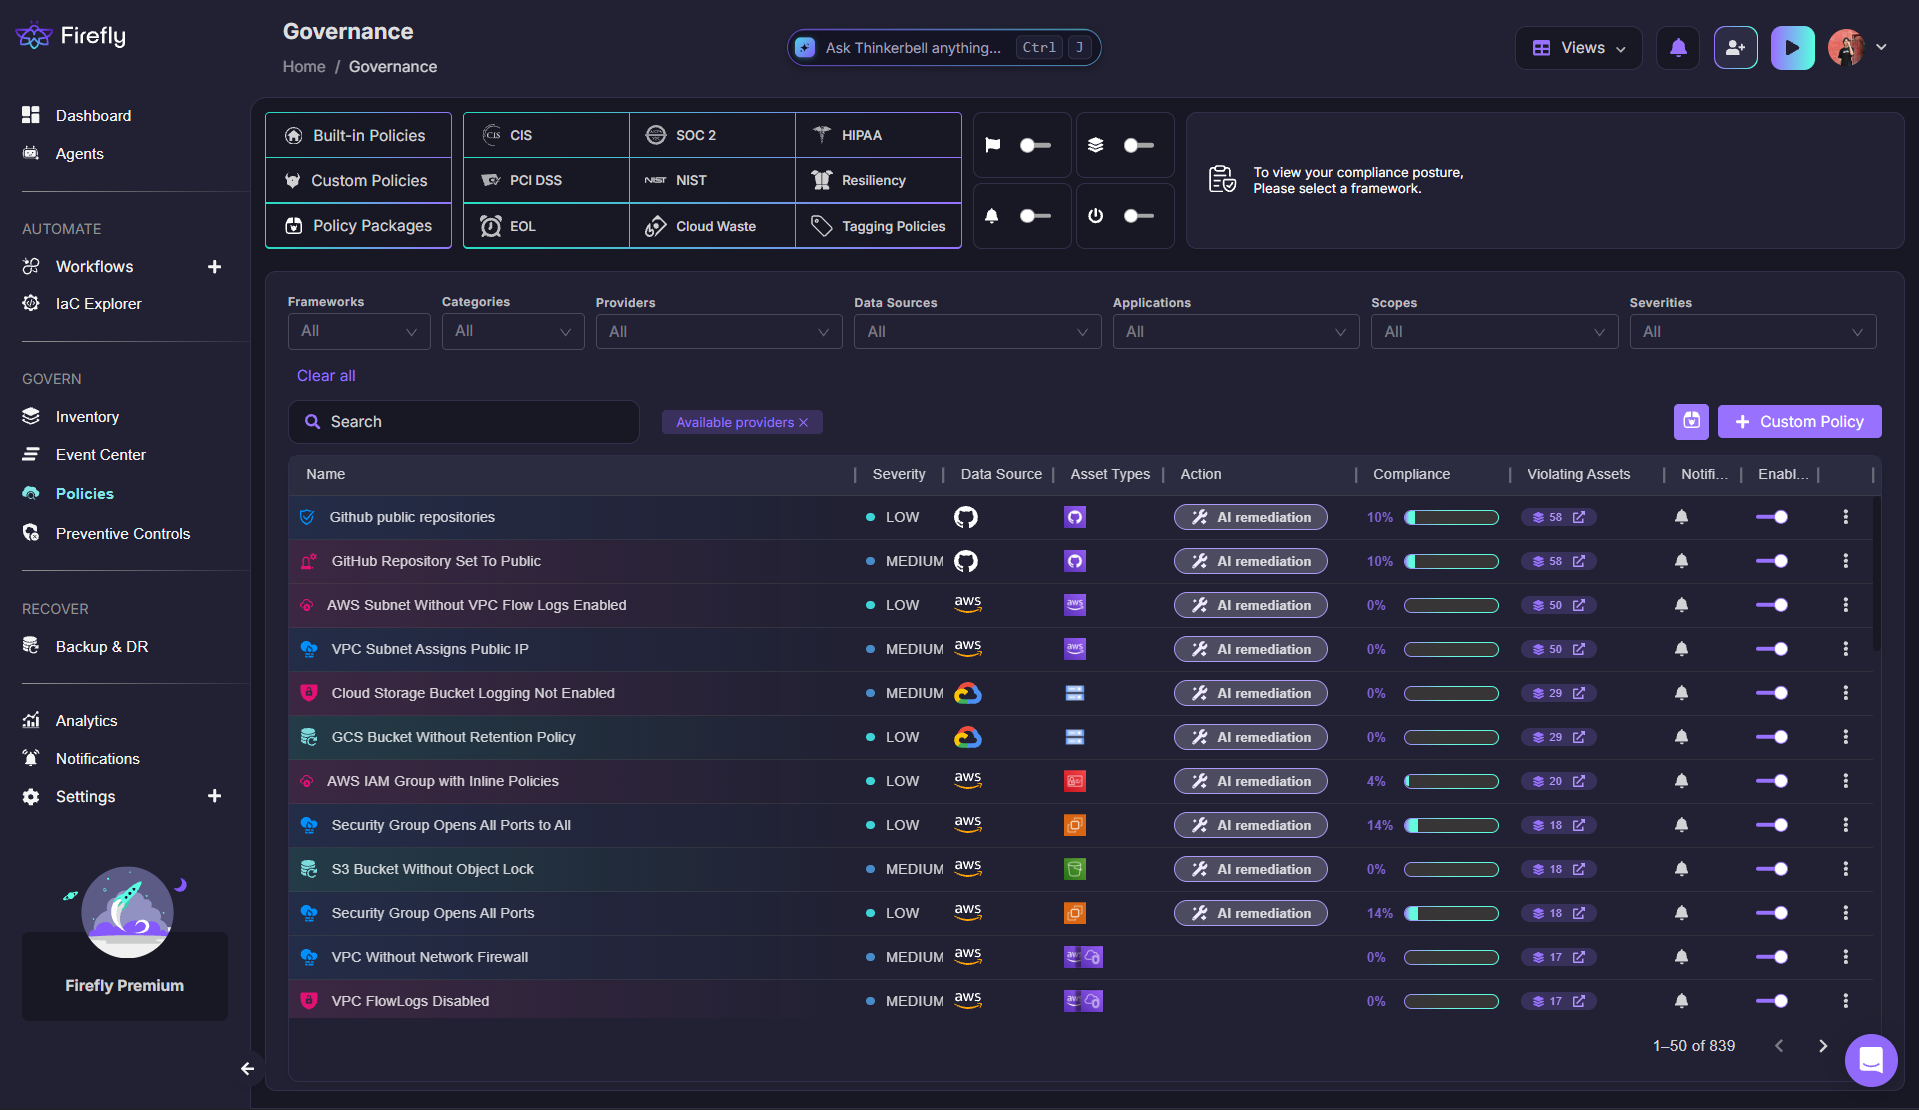Image resolution: width=1919 pixels, height=1110 pixels.
Task: Open the chat support bubble
Action: coord(1870,1060)
